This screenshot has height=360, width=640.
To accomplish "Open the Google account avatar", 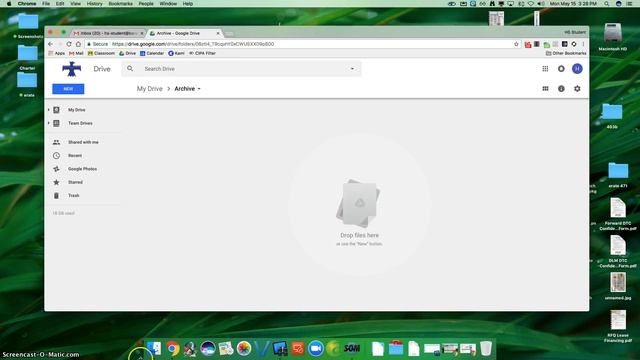I will tap(577, 69).
